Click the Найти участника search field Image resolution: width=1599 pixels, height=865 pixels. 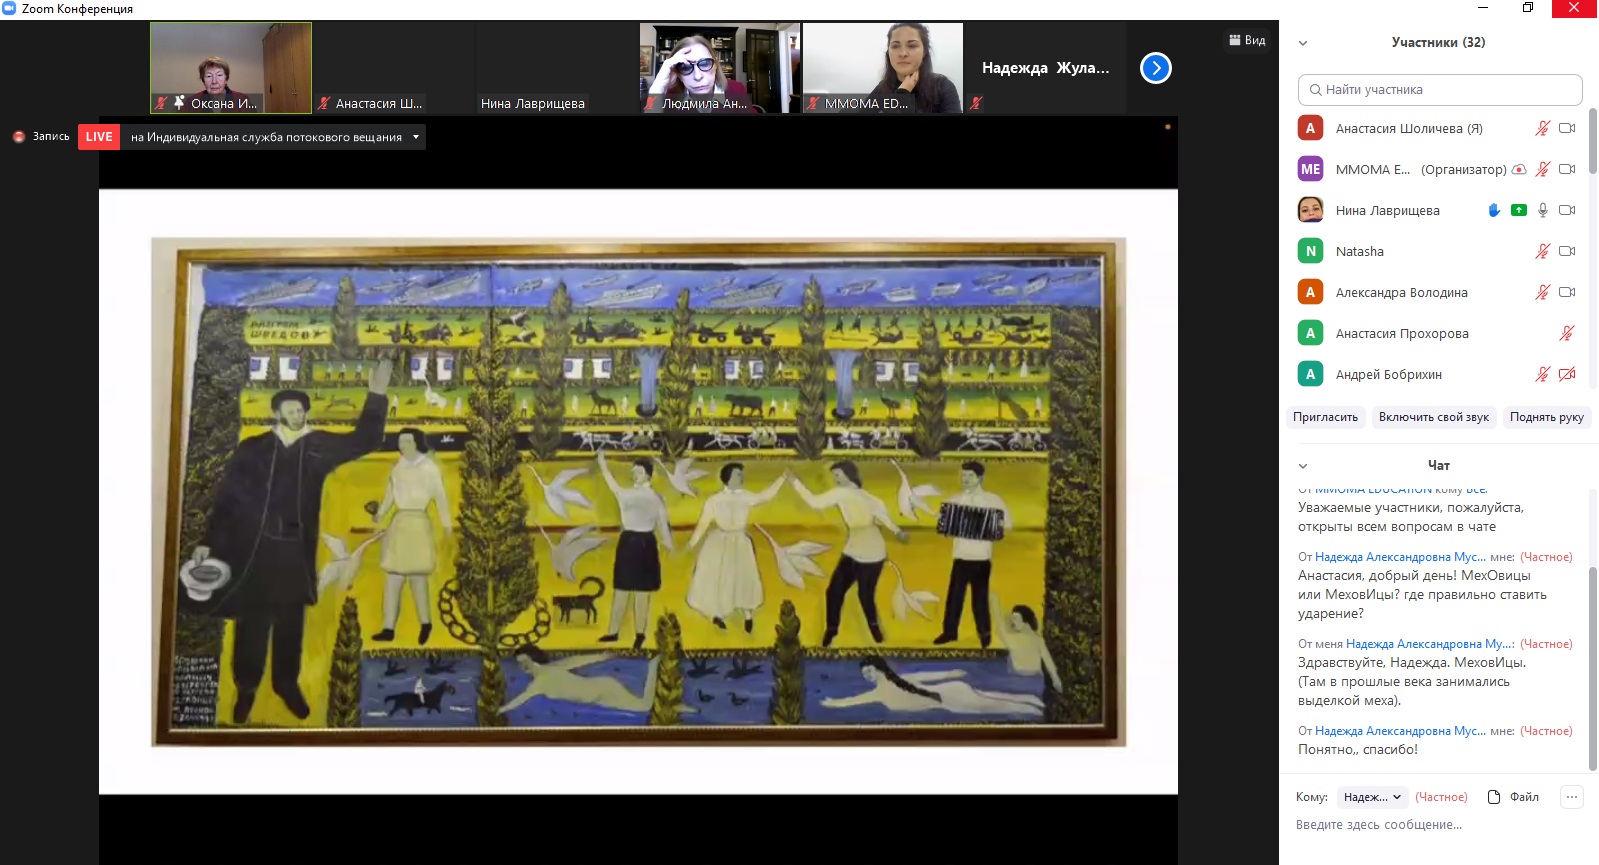pyautogui.click(x=1440, y=89)
